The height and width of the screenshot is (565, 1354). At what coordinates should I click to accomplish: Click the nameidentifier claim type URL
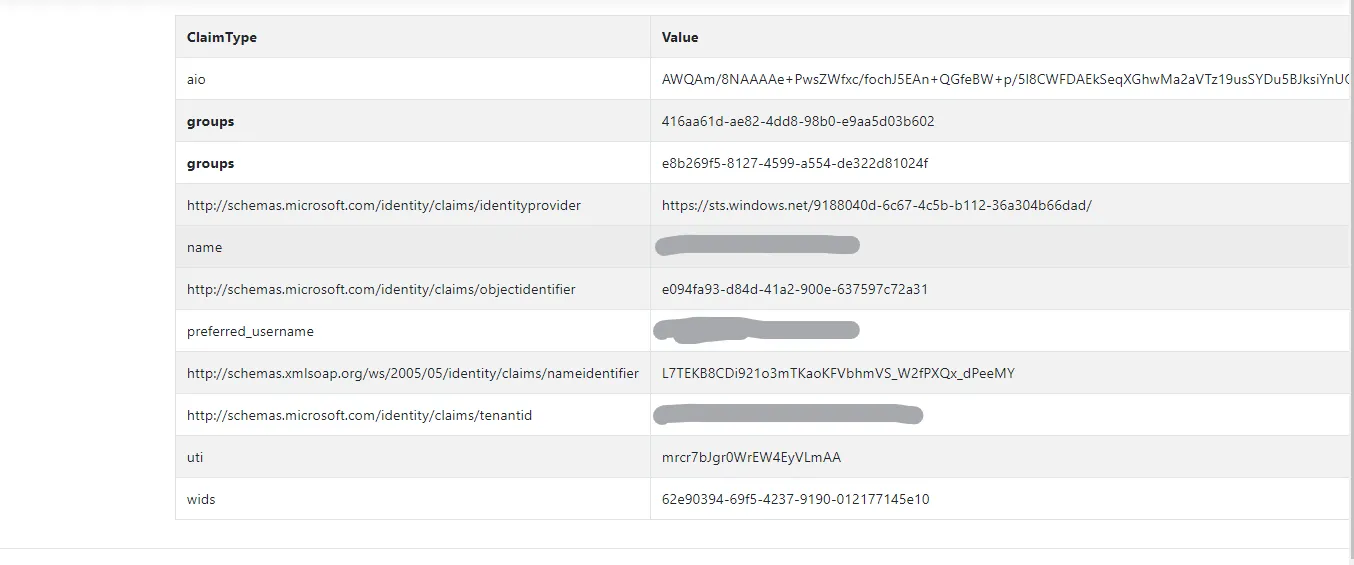(x=412, y=373)
